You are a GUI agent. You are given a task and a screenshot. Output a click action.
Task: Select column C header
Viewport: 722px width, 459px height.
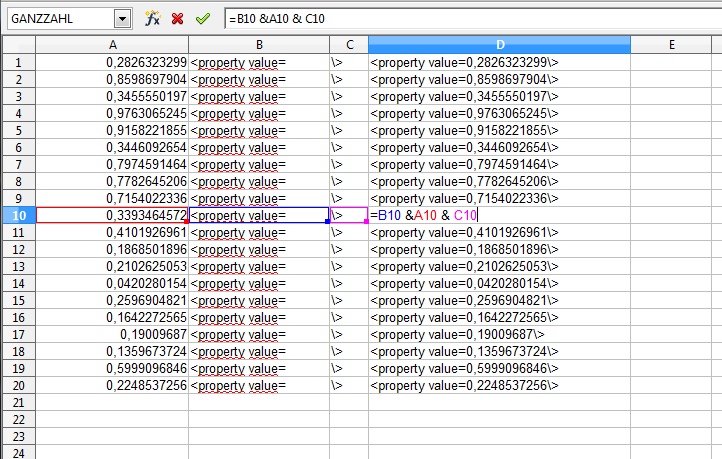tap(349, 44)
